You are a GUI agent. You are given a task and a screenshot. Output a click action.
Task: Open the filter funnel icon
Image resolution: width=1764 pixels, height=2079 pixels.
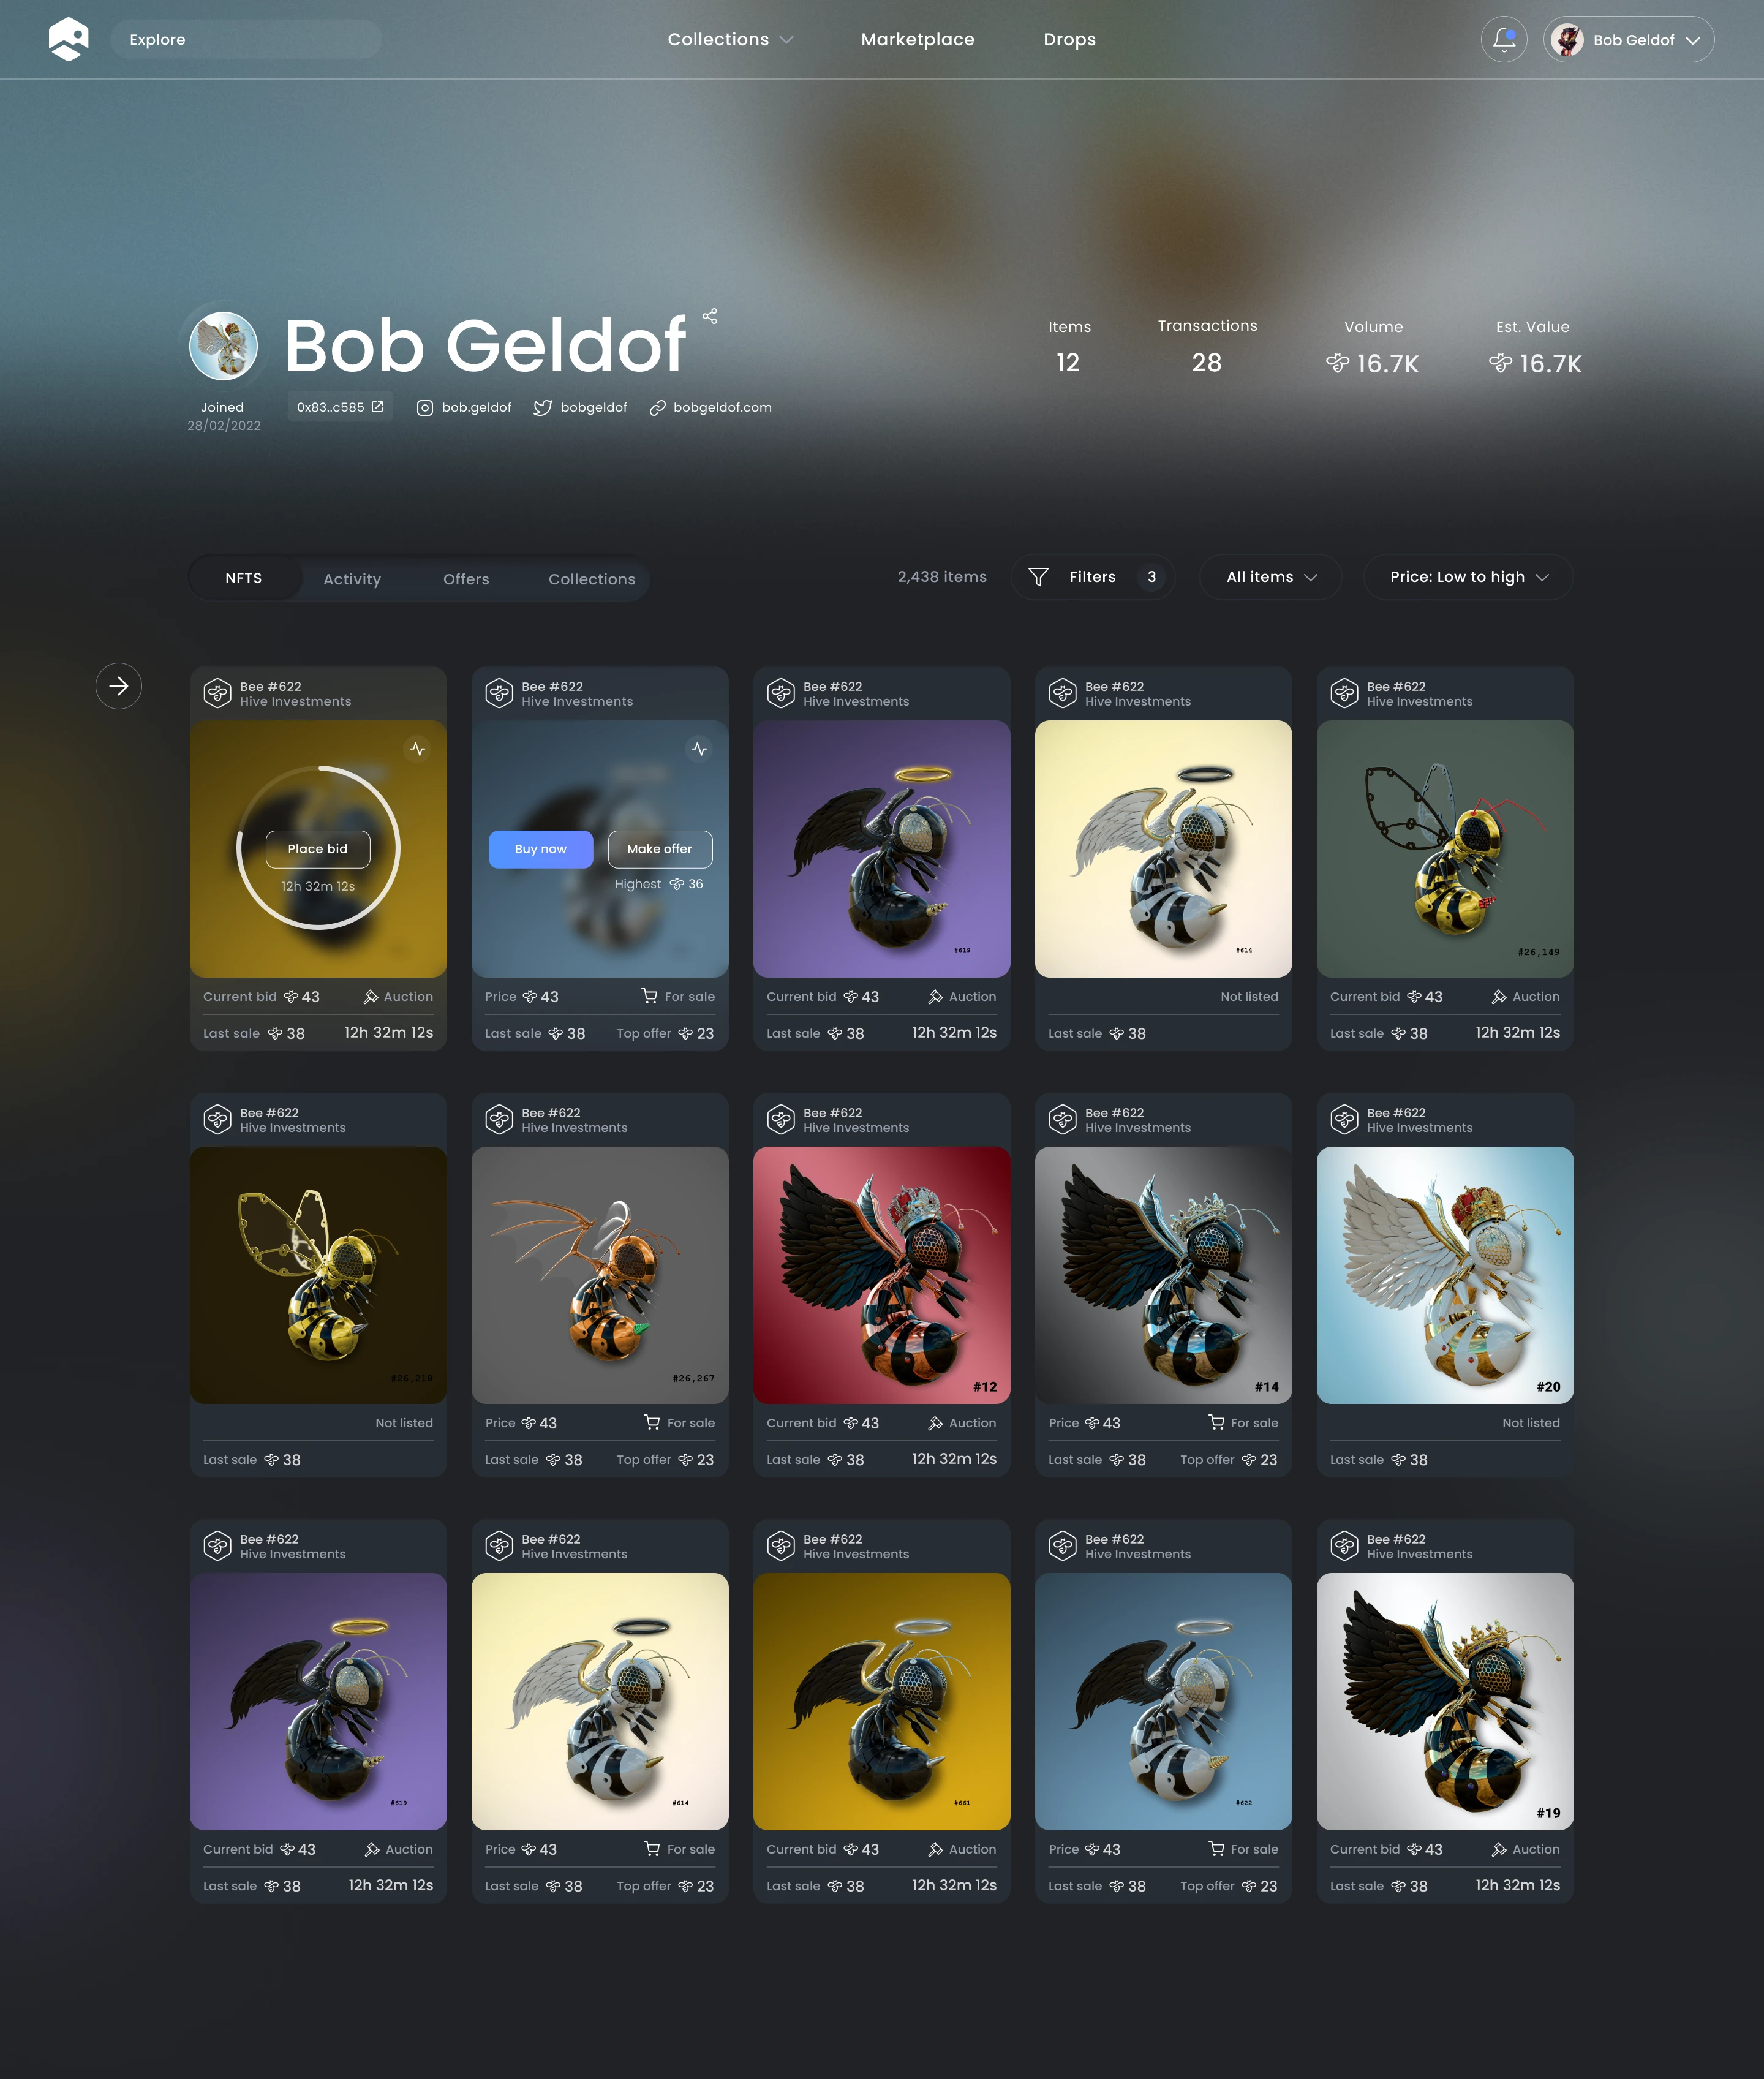pos(1038,577)
